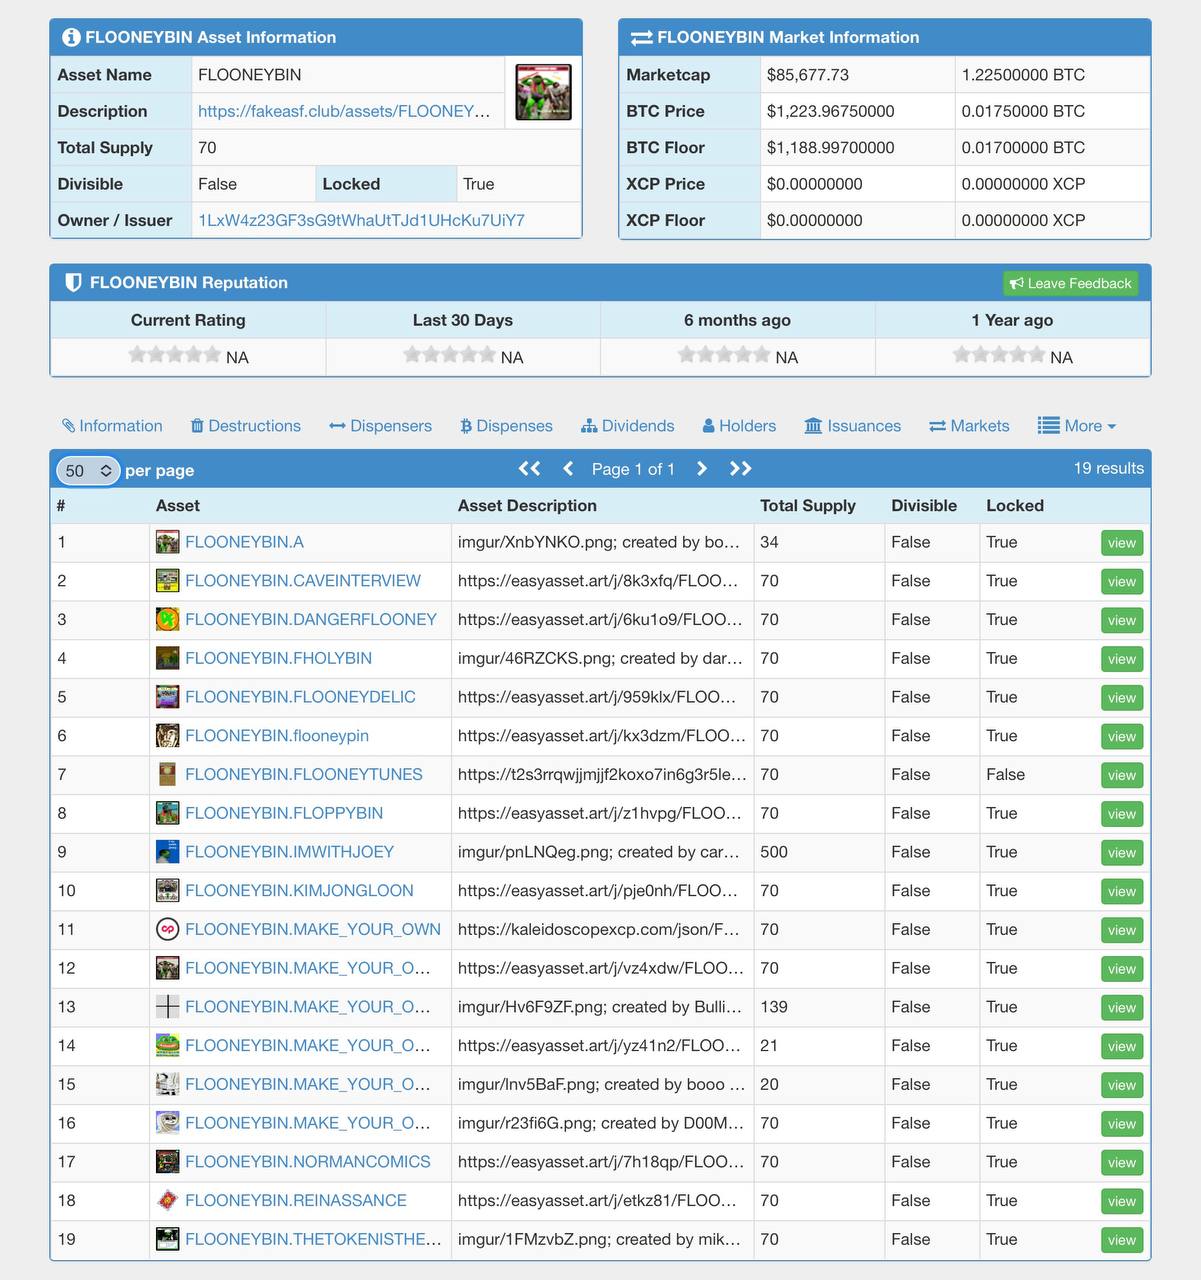Open the FLOONEYBIN.FLOONEYTUNES asset link
This screenshot has height=1280, width=1201.
[304, 775]
